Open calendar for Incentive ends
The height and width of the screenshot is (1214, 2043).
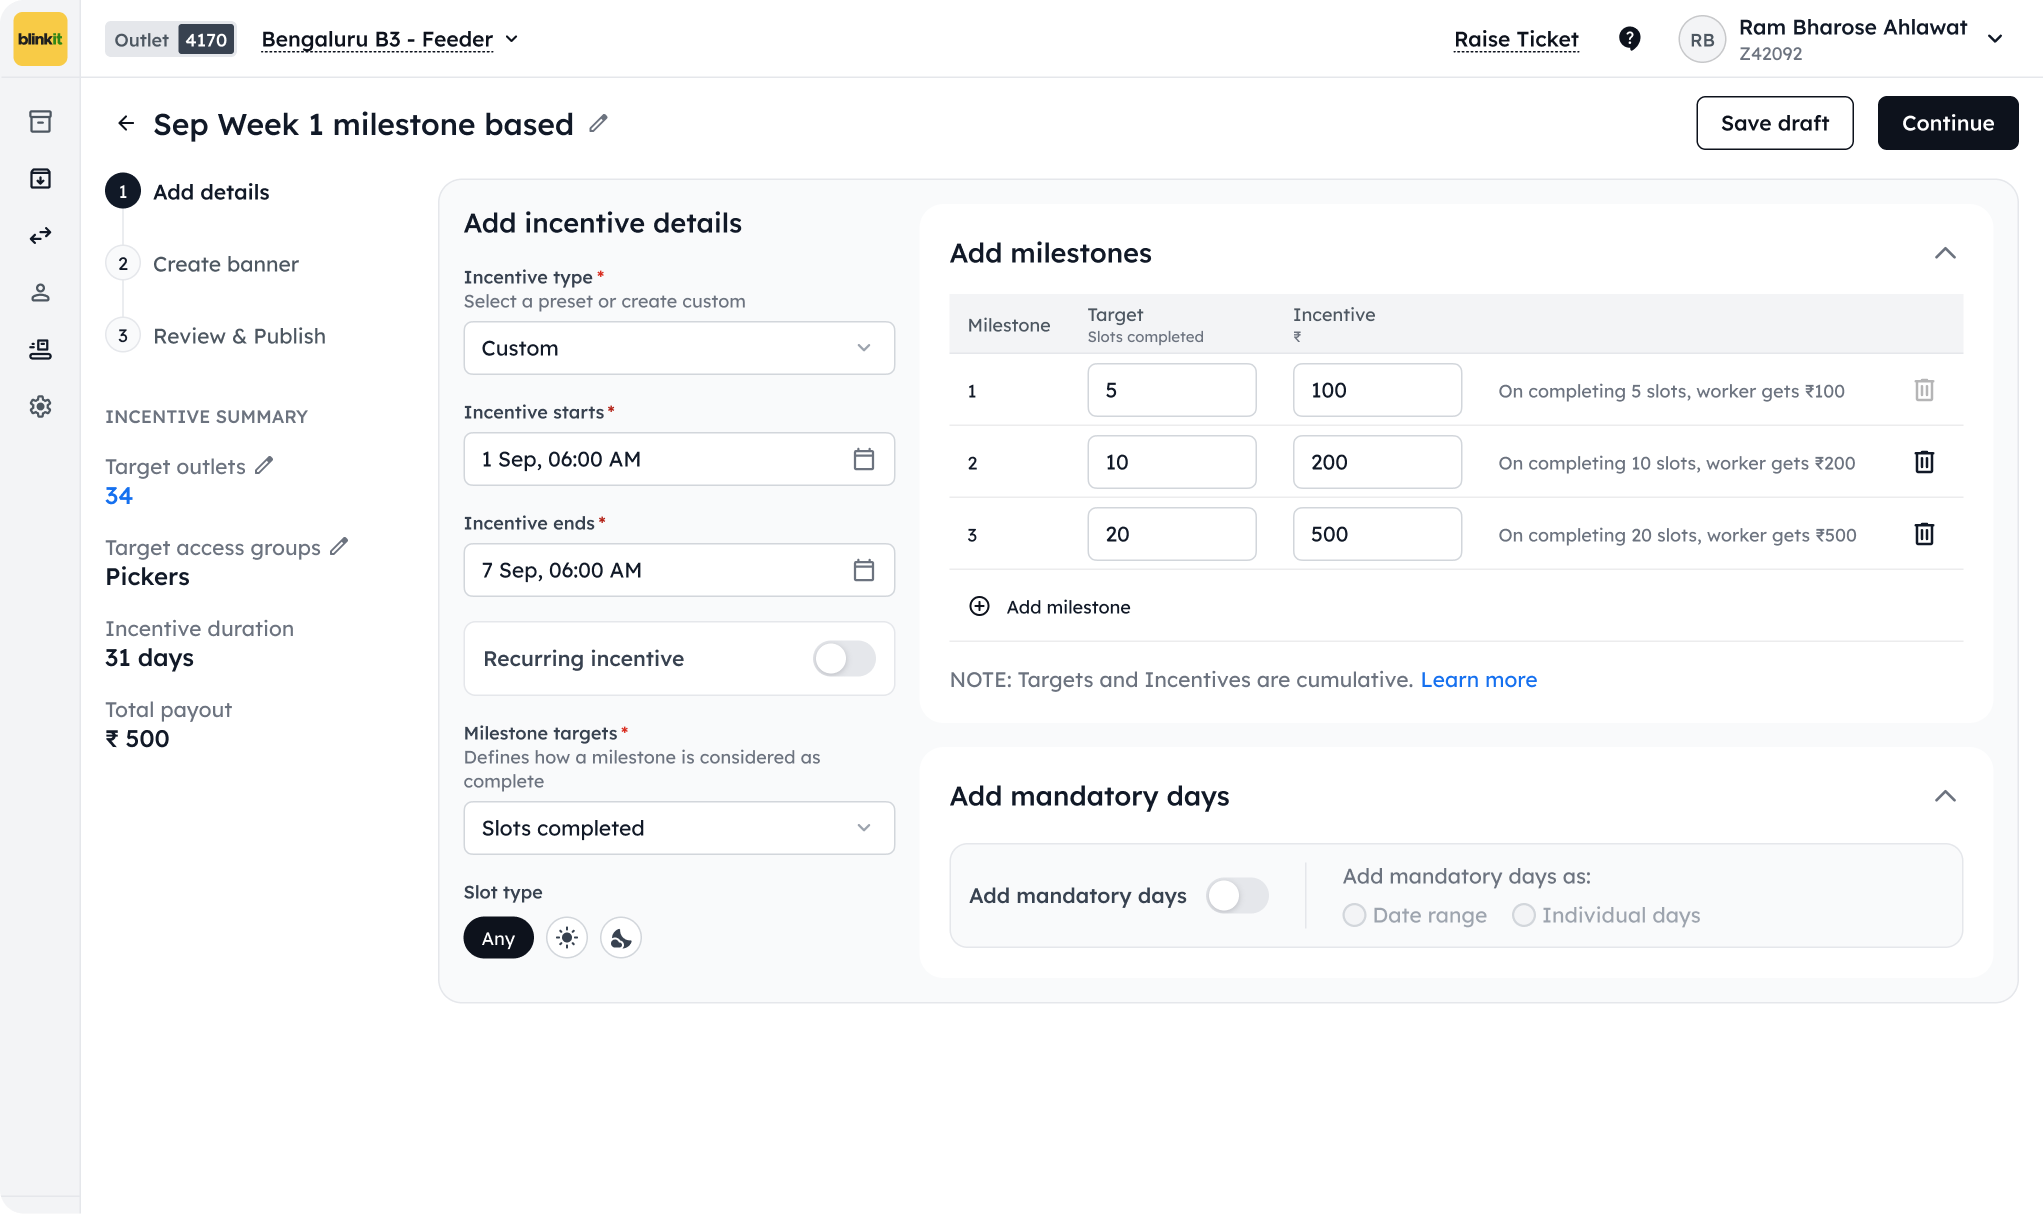coord(864,570)
